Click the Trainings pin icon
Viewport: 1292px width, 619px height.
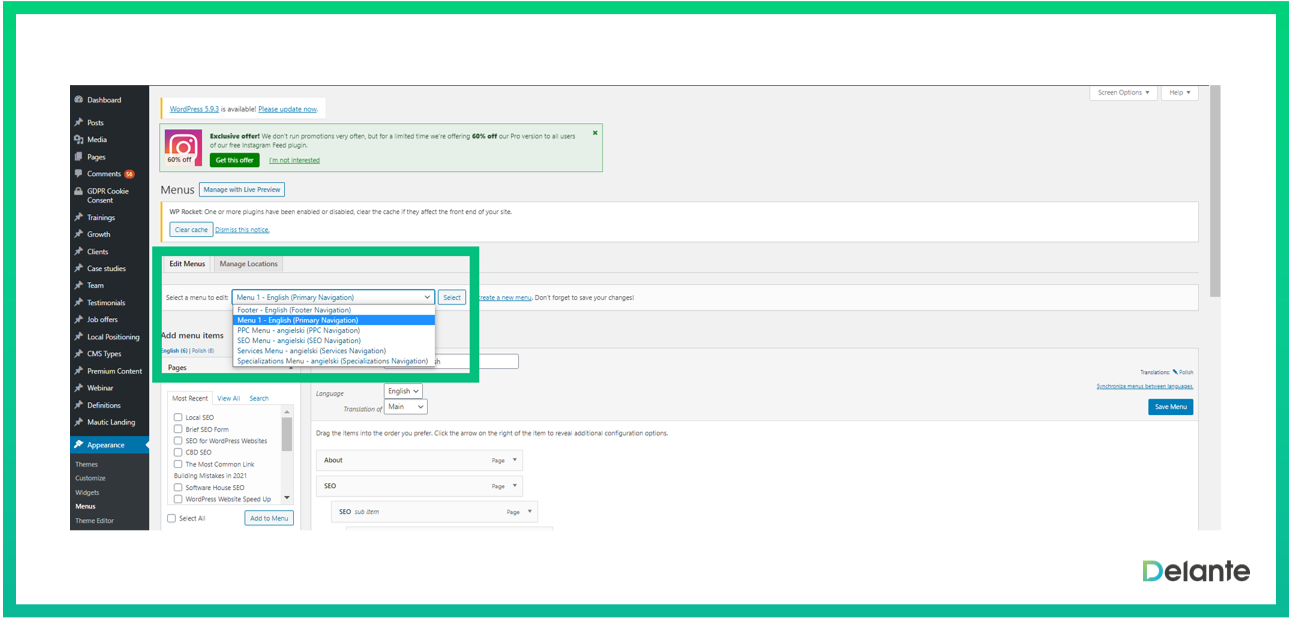pos(78,217)
